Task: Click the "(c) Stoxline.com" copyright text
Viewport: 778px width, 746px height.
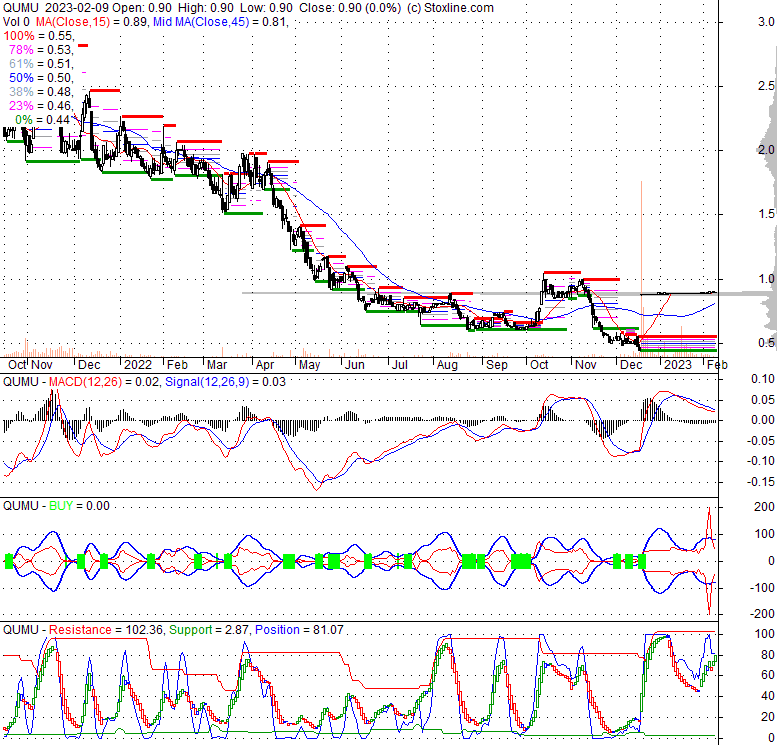Action: pos(450,8)
